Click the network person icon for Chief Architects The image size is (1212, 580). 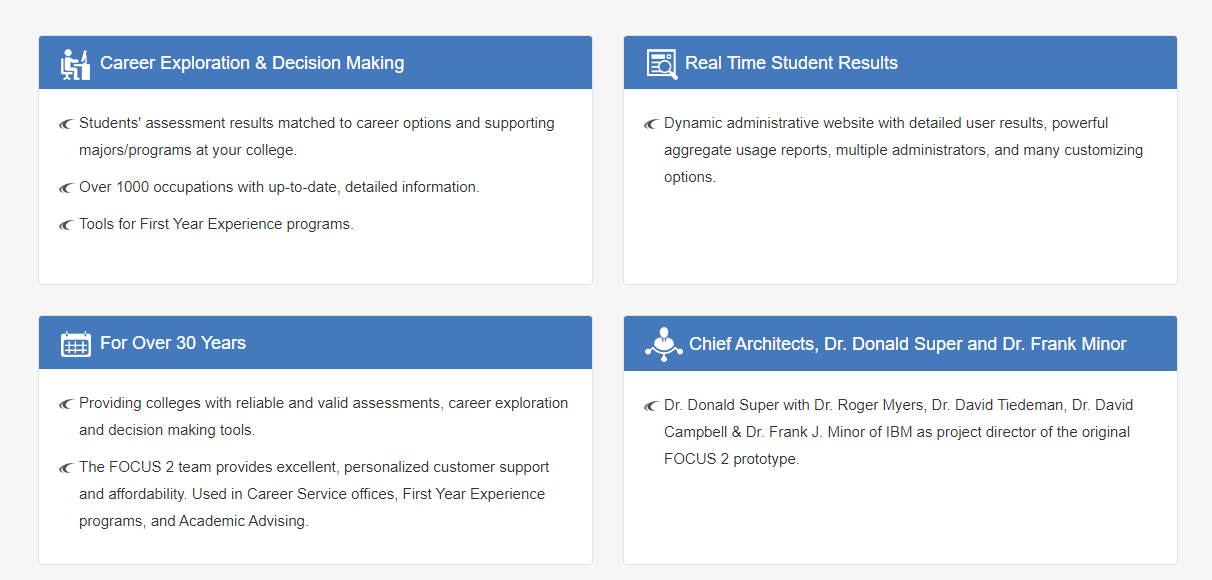point(662,344)
